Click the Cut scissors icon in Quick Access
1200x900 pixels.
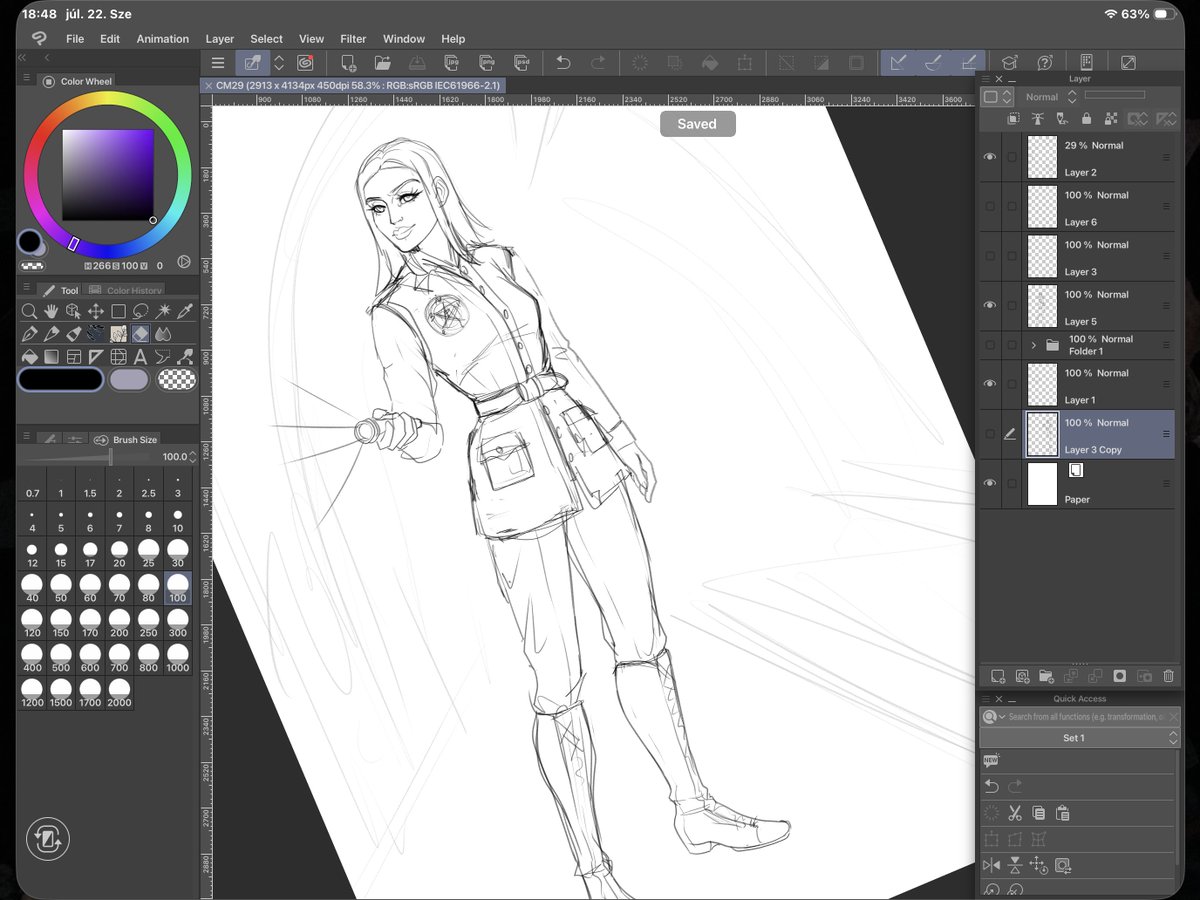(1015, 813)
